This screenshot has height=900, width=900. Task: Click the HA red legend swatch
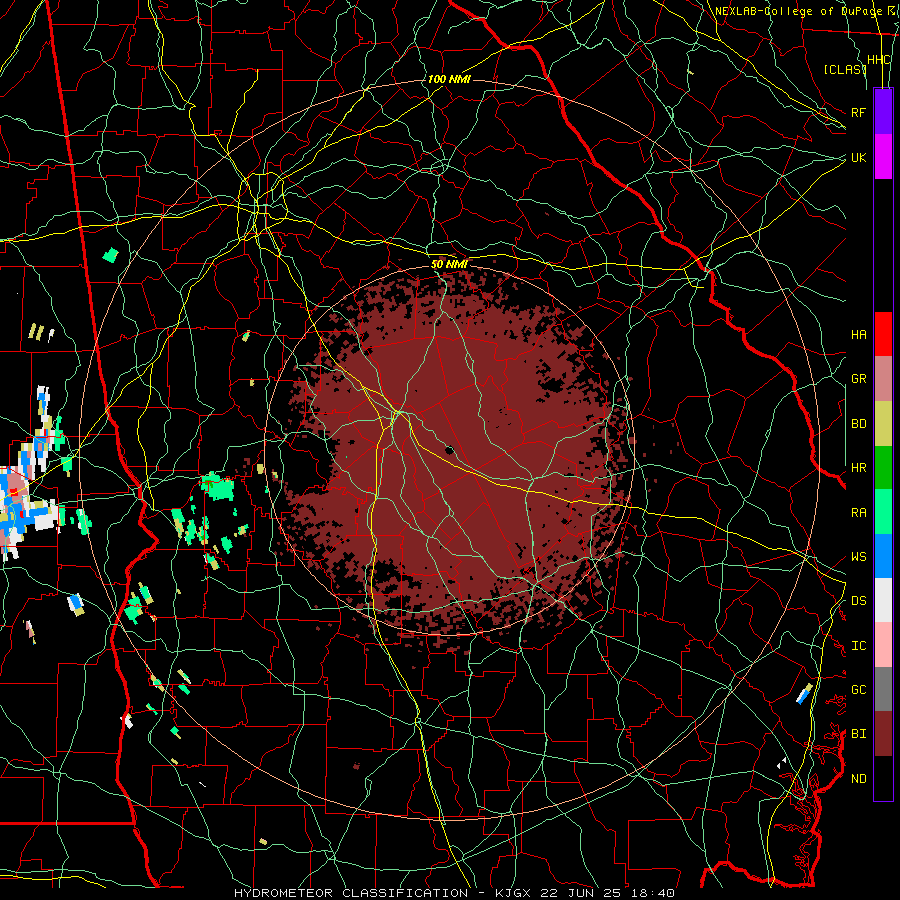[x=883, y=334]
